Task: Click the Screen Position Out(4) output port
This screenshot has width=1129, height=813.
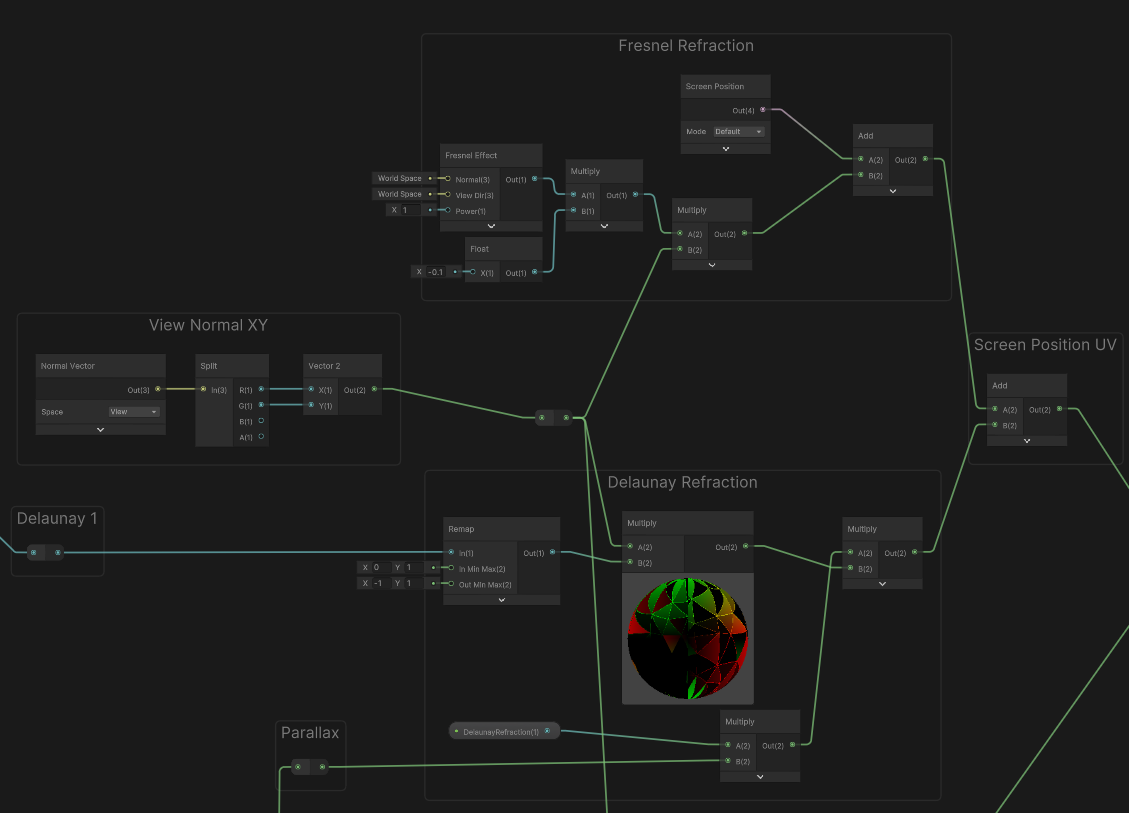Action: click(x=764, y=109)
